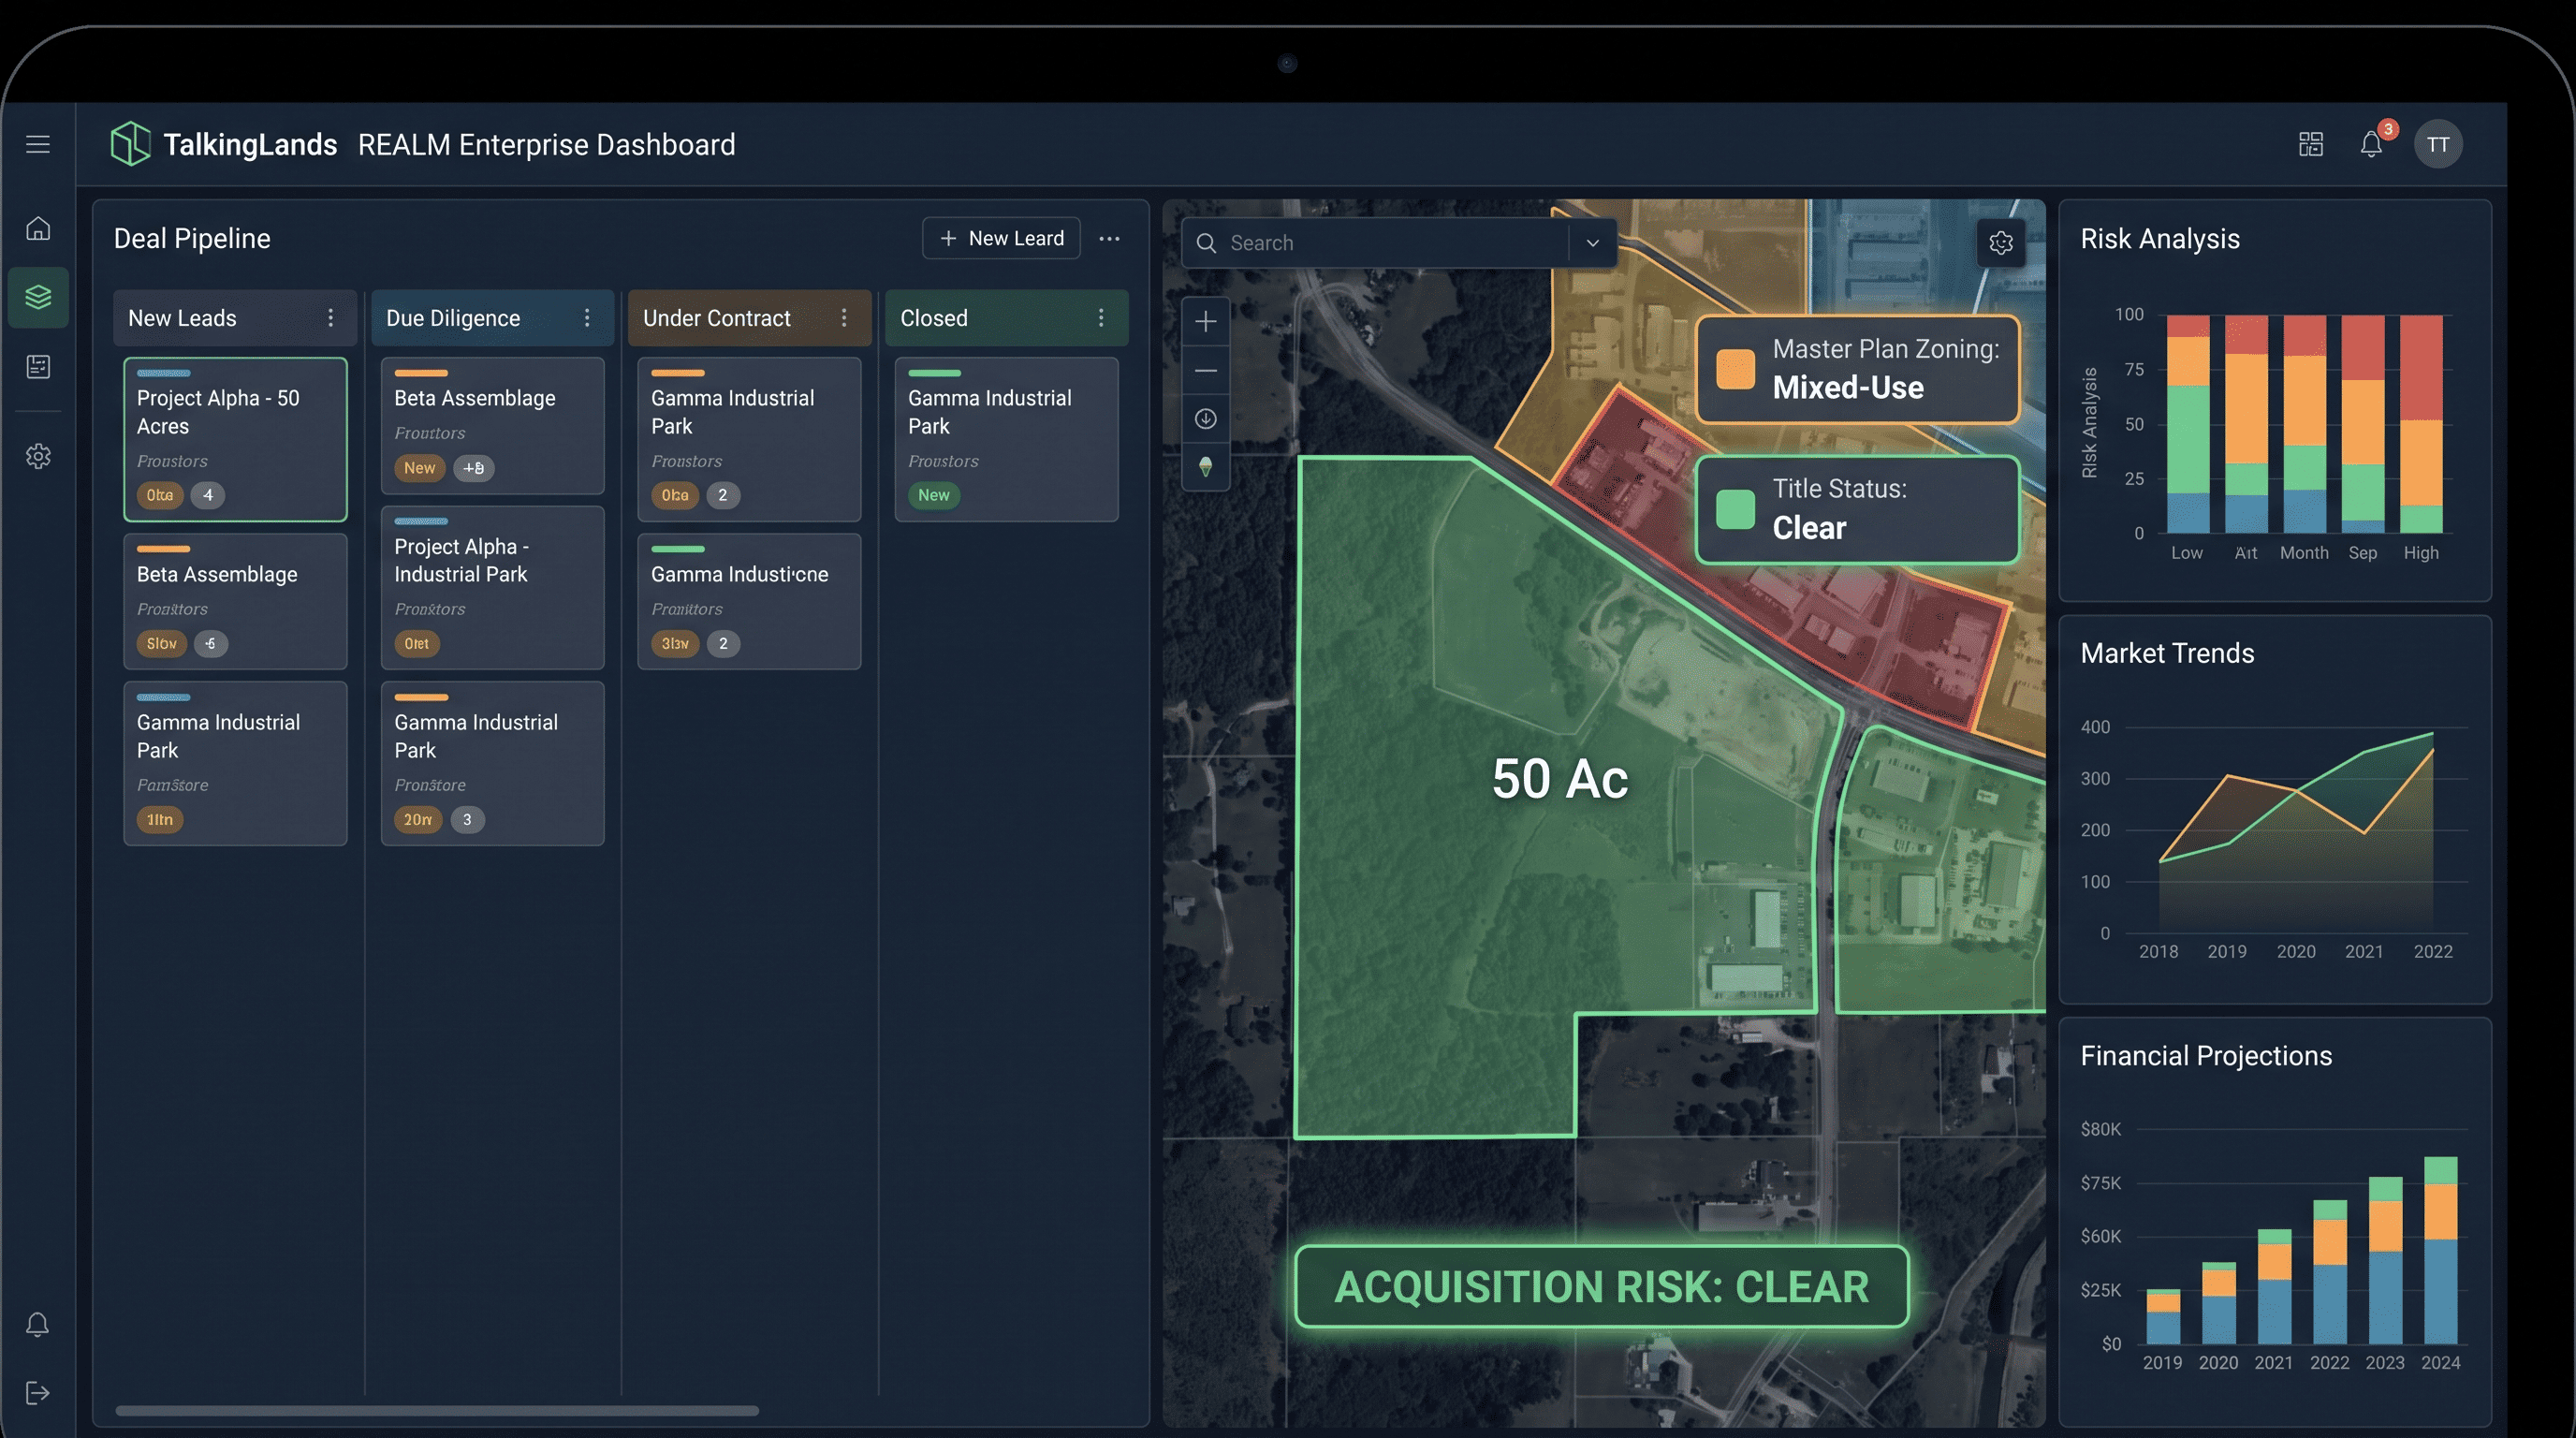The image size is (2576, 1438).
Task: Open the Due Diligence column options menu
Action: [x=587, y=318]
